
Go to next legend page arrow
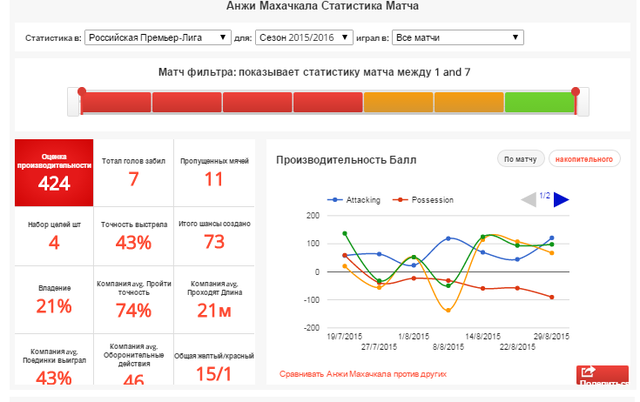click(x=561, y=200)
